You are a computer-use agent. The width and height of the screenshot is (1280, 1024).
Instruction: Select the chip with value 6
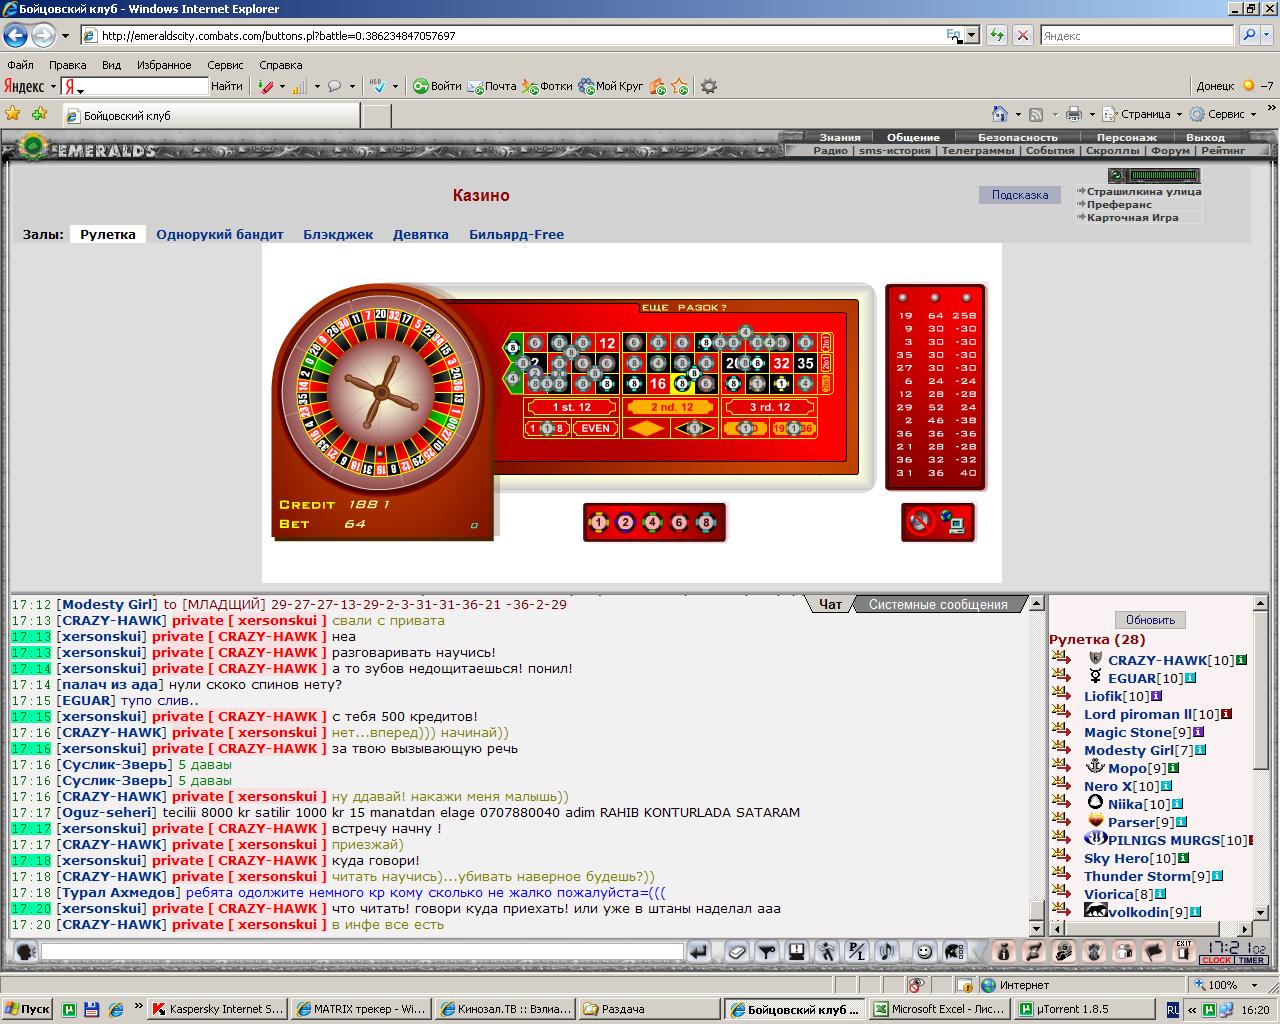[680, 522]
